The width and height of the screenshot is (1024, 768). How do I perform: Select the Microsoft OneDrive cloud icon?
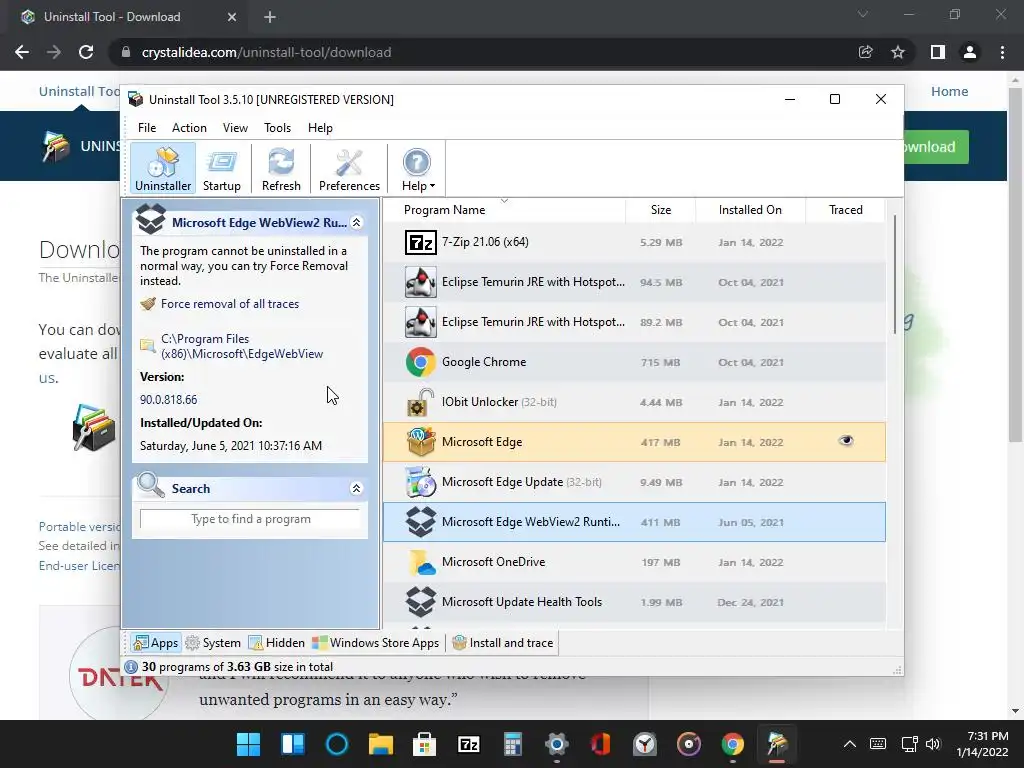pyautogui.click(x=421, y=562)
